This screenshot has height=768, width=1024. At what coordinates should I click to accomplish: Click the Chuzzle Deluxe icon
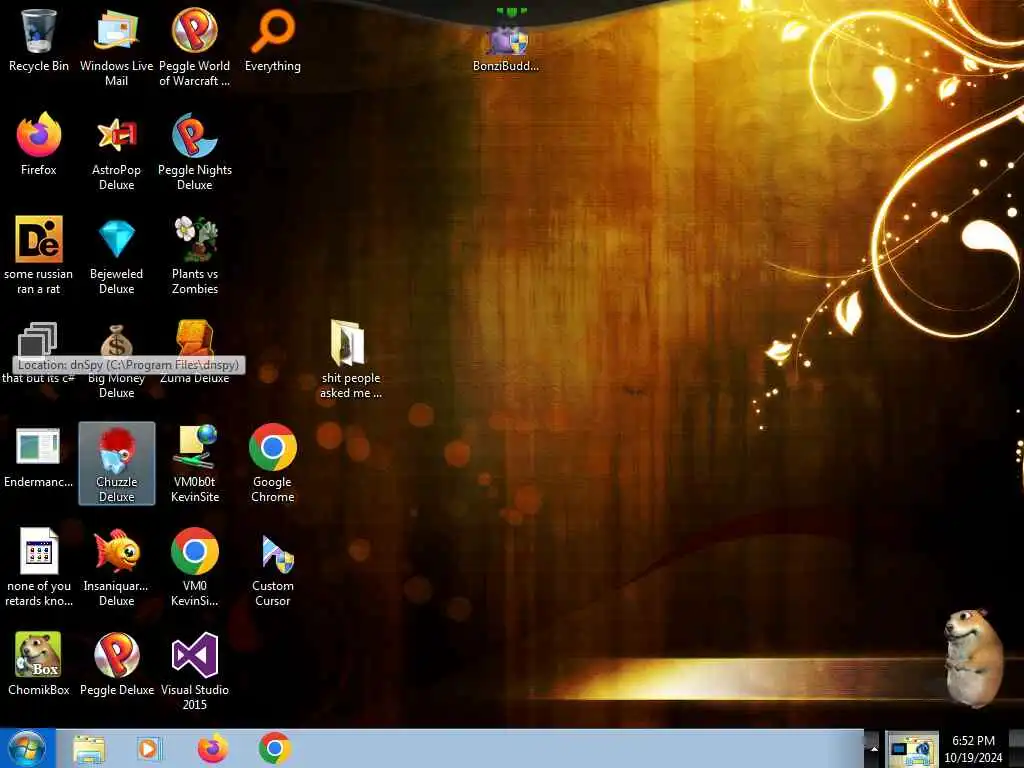click(116, 463)
